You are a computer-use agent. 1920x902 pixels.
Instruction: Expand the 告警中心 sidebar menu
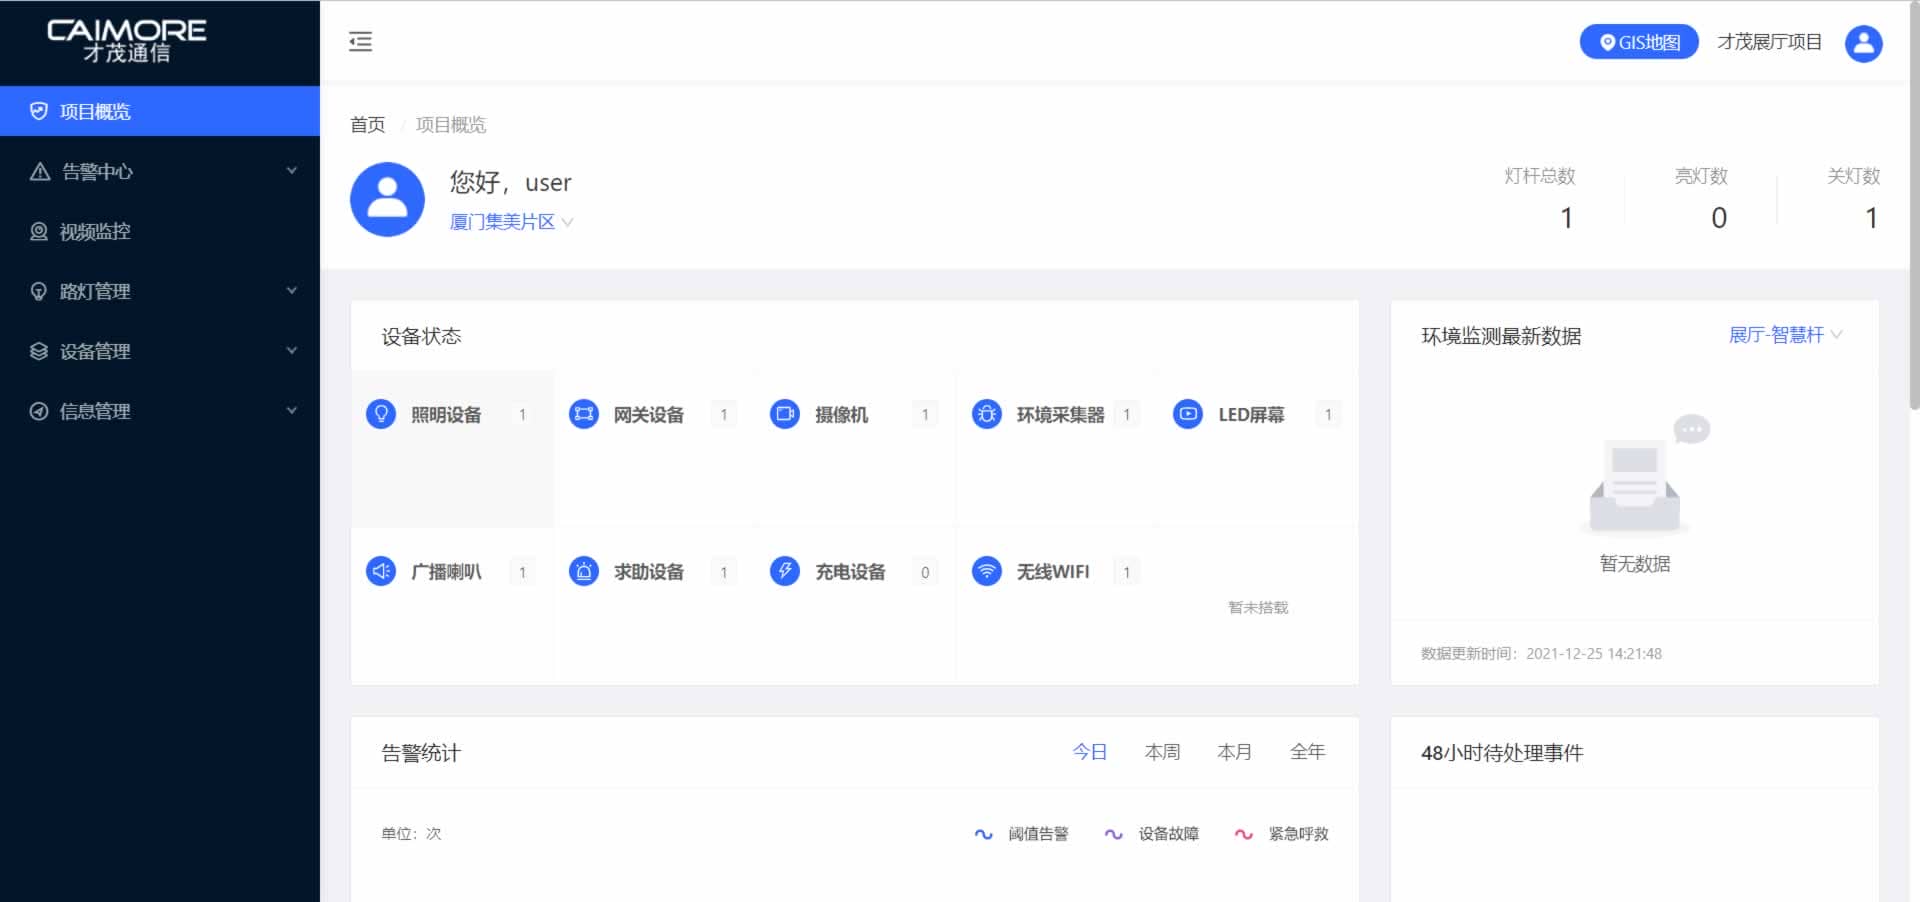(160, 171)
